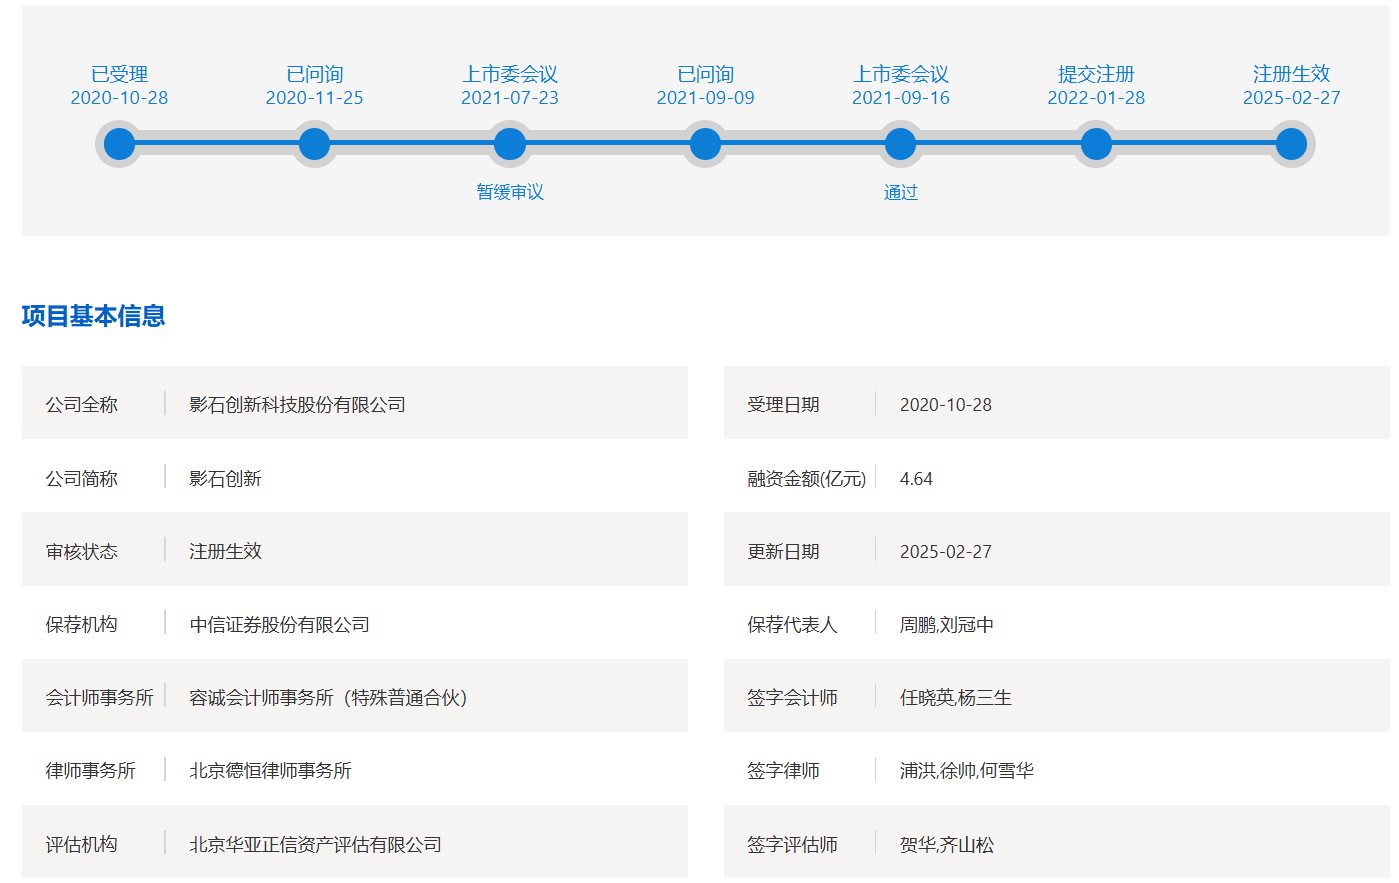Click the timeline dot under 已受理
This screenshot has height=883, width=1399.
pos(119,144)
